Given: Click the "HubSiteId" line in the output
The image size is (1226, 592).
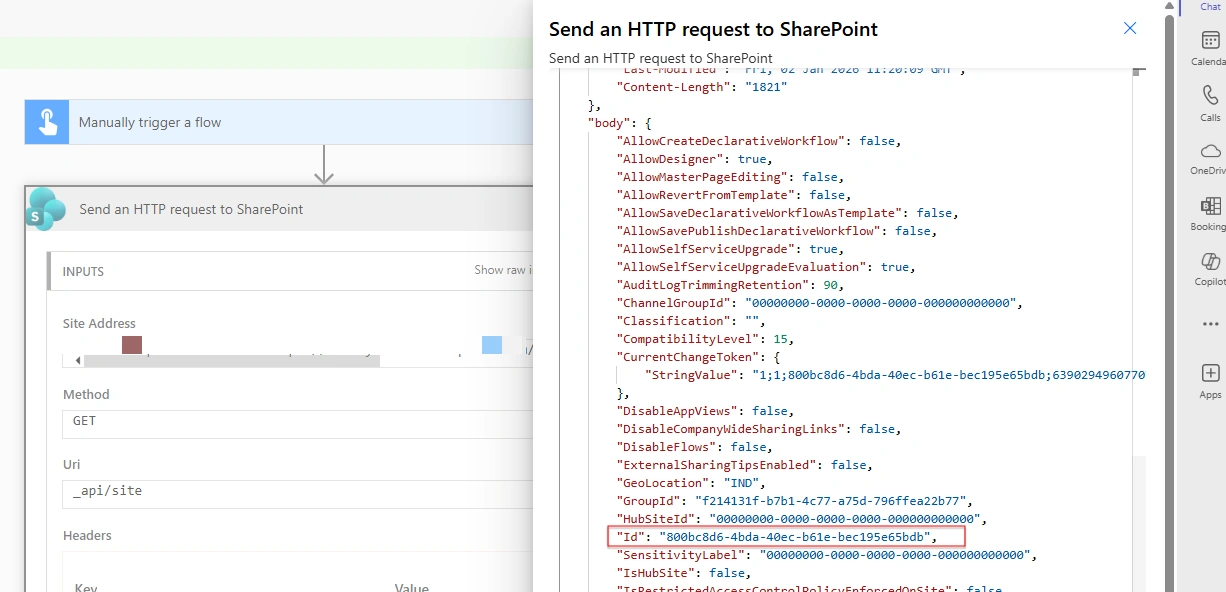Looking at the screenshot, I should (x=802, y=519).
